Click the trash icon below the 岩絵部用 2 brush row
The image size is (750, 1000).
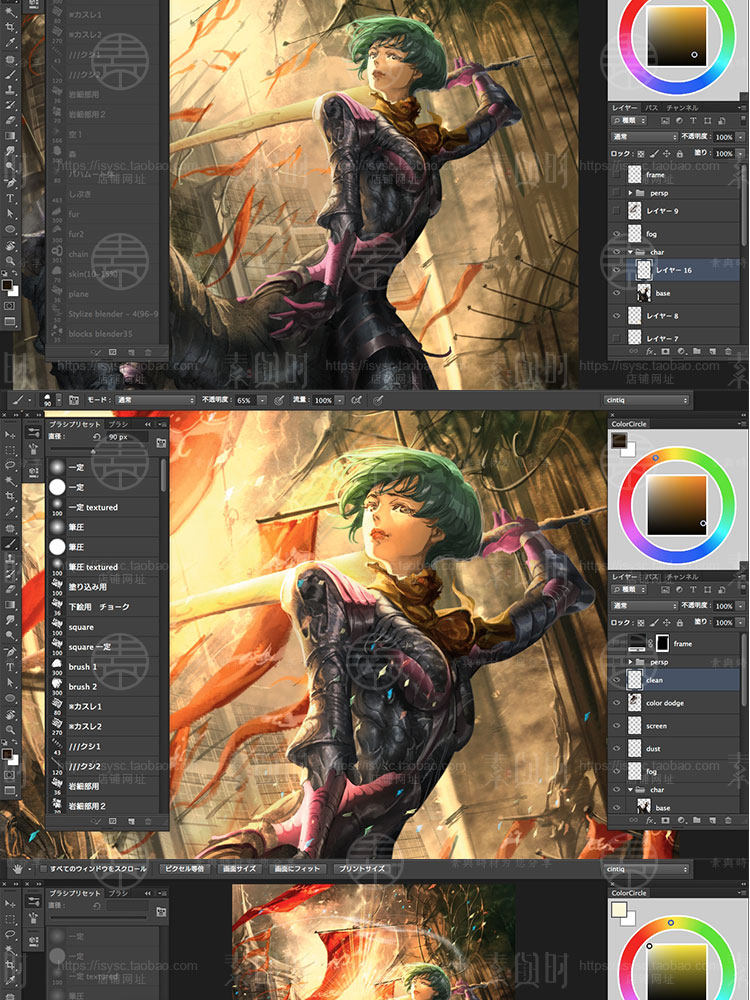pos(148,821)
